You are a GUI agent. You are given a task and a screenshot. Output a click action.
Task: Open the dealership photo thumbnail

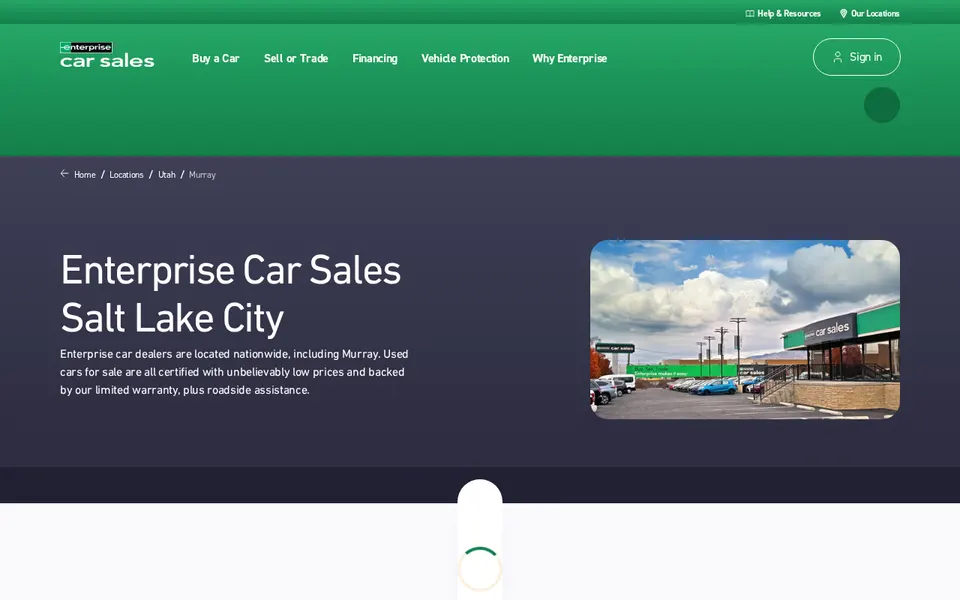(x=745, y=329)
